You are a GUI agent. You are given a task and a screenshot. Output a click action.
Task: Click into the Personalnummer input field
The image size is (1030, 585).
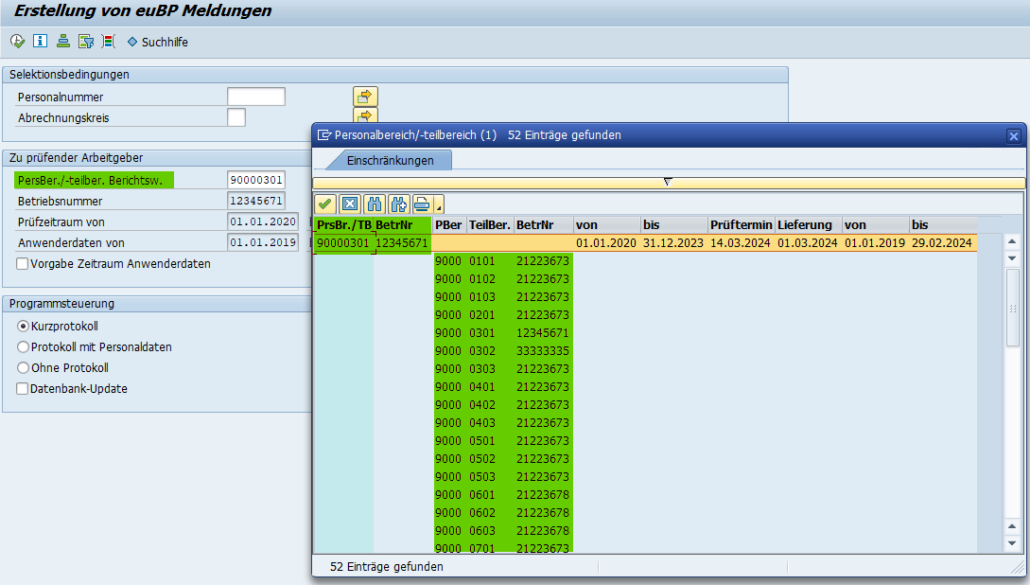(x=256, y=97)
